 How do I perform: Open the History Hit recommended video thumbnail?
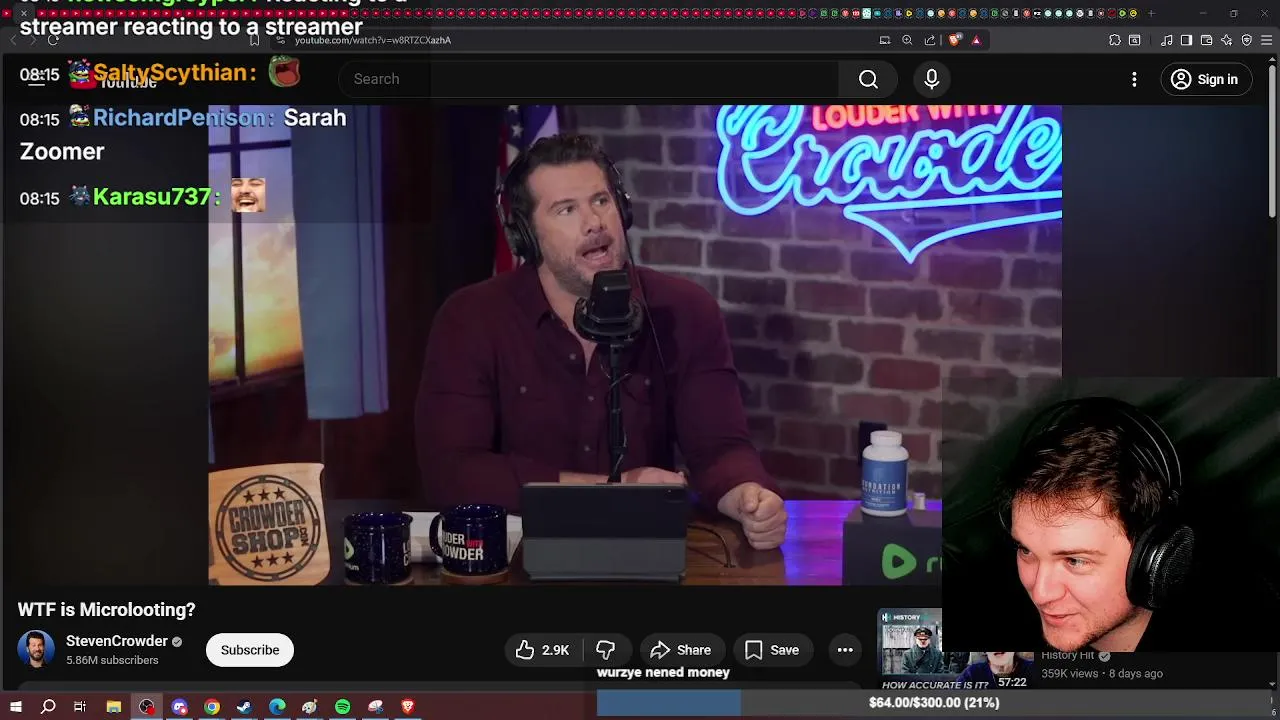coord(955,650)
